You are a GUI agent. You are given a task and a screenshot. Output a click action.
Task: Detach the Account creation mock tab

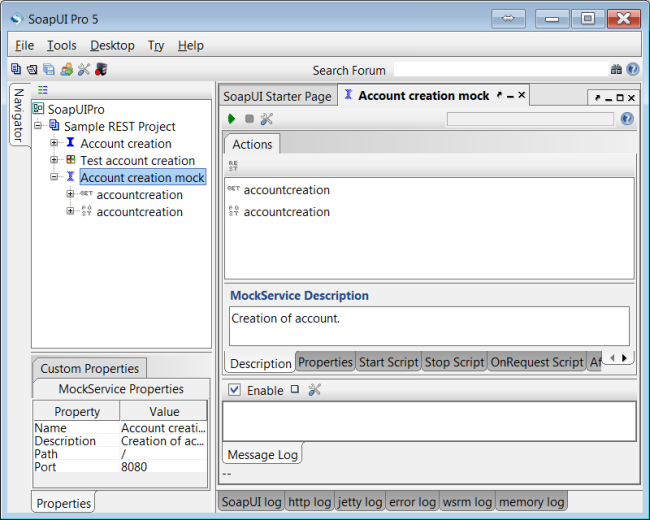coord(500,95)
